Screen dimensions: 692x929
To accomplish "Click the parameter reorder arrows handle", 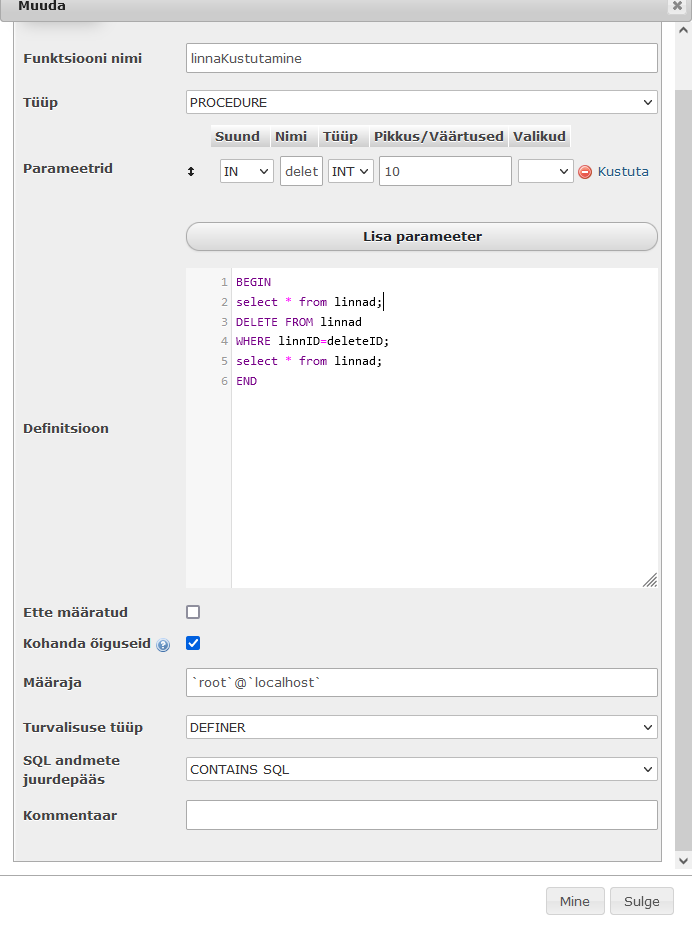I will point(191,172).
